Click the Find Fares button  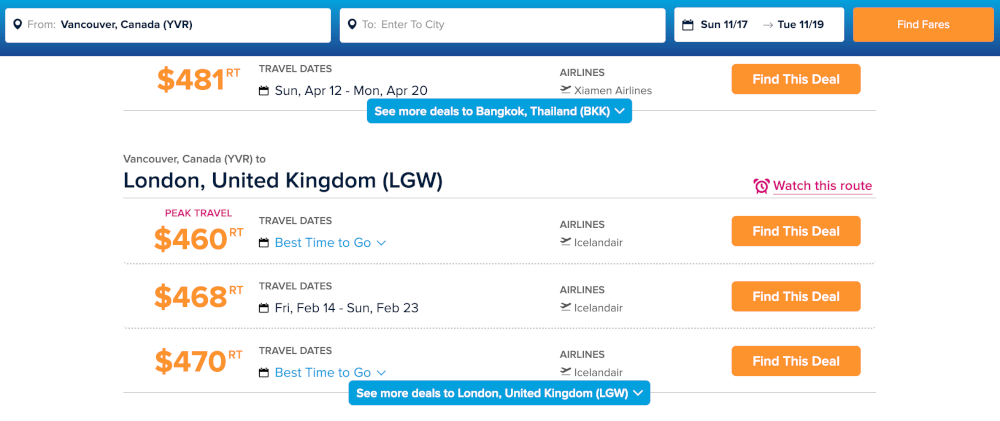click(923, 25)
